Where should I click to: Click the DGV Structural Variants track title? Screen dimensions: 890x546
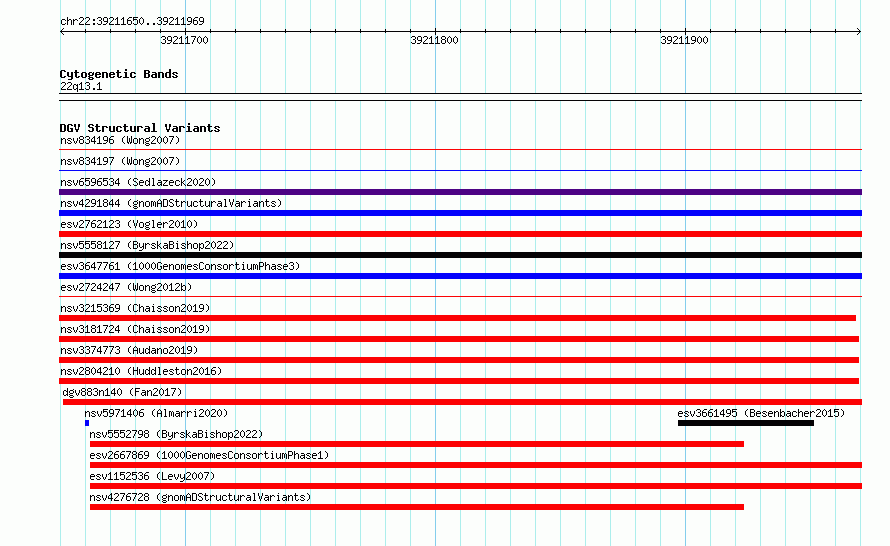pyautogui.click(x=140, y=128)
